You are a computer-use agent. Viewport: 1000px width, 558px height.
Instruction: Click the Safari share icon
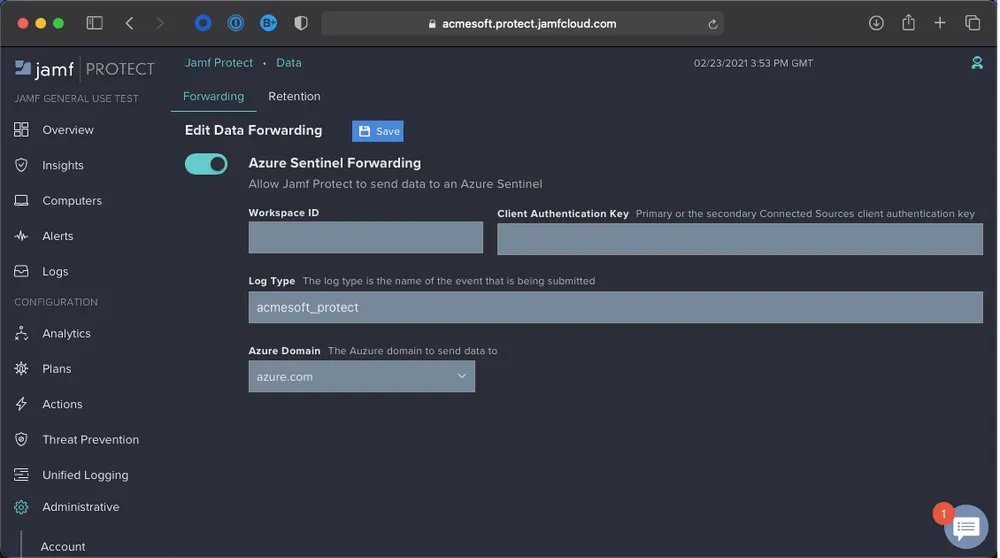908,23
